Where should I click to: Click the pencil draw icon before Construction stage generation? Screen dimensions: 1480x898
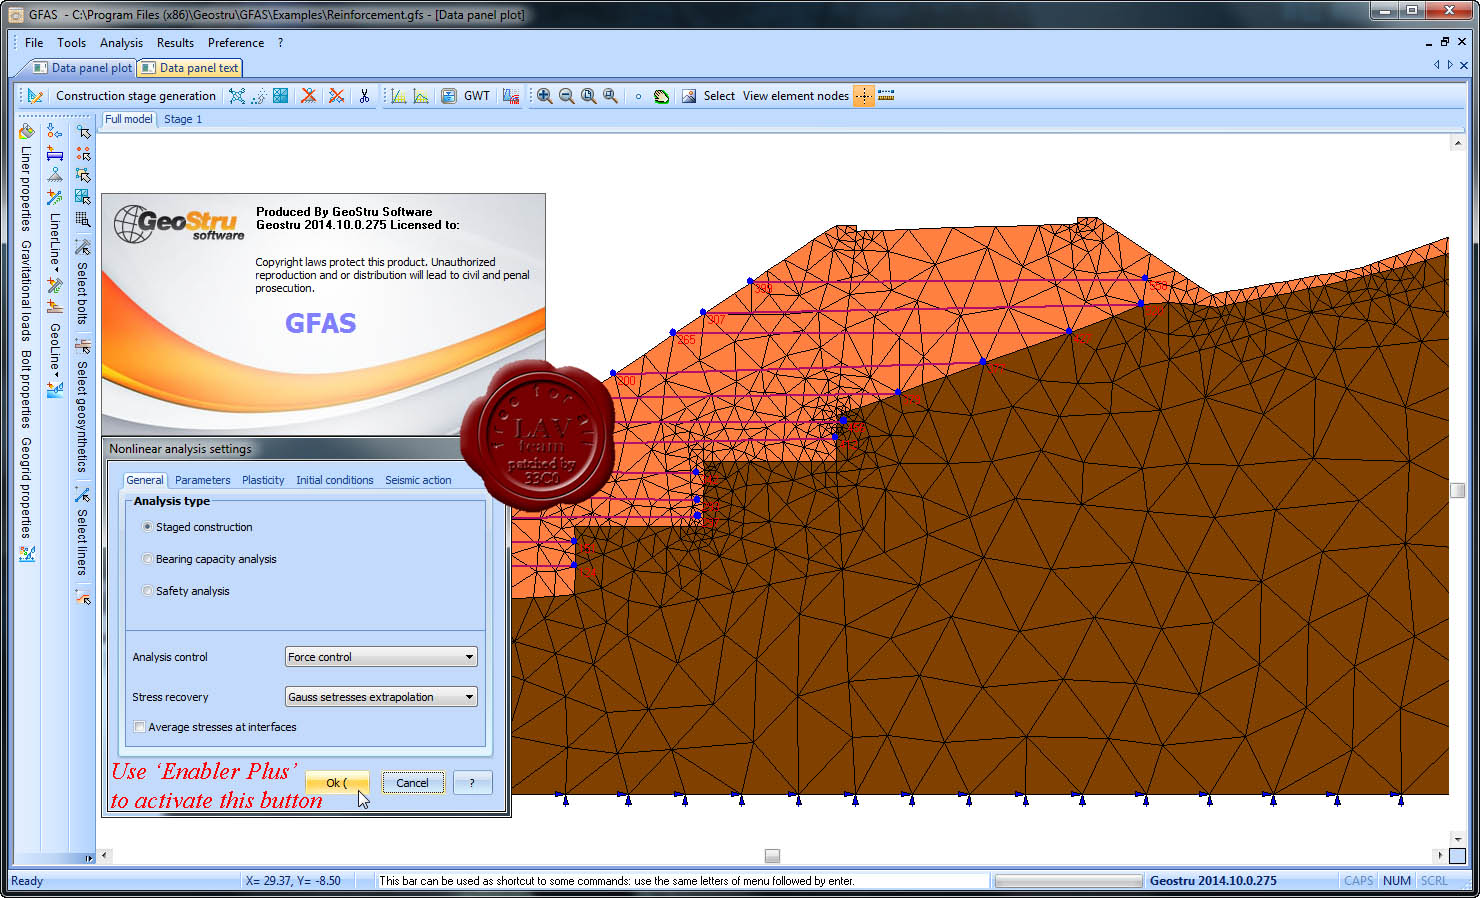coord(35,96)
